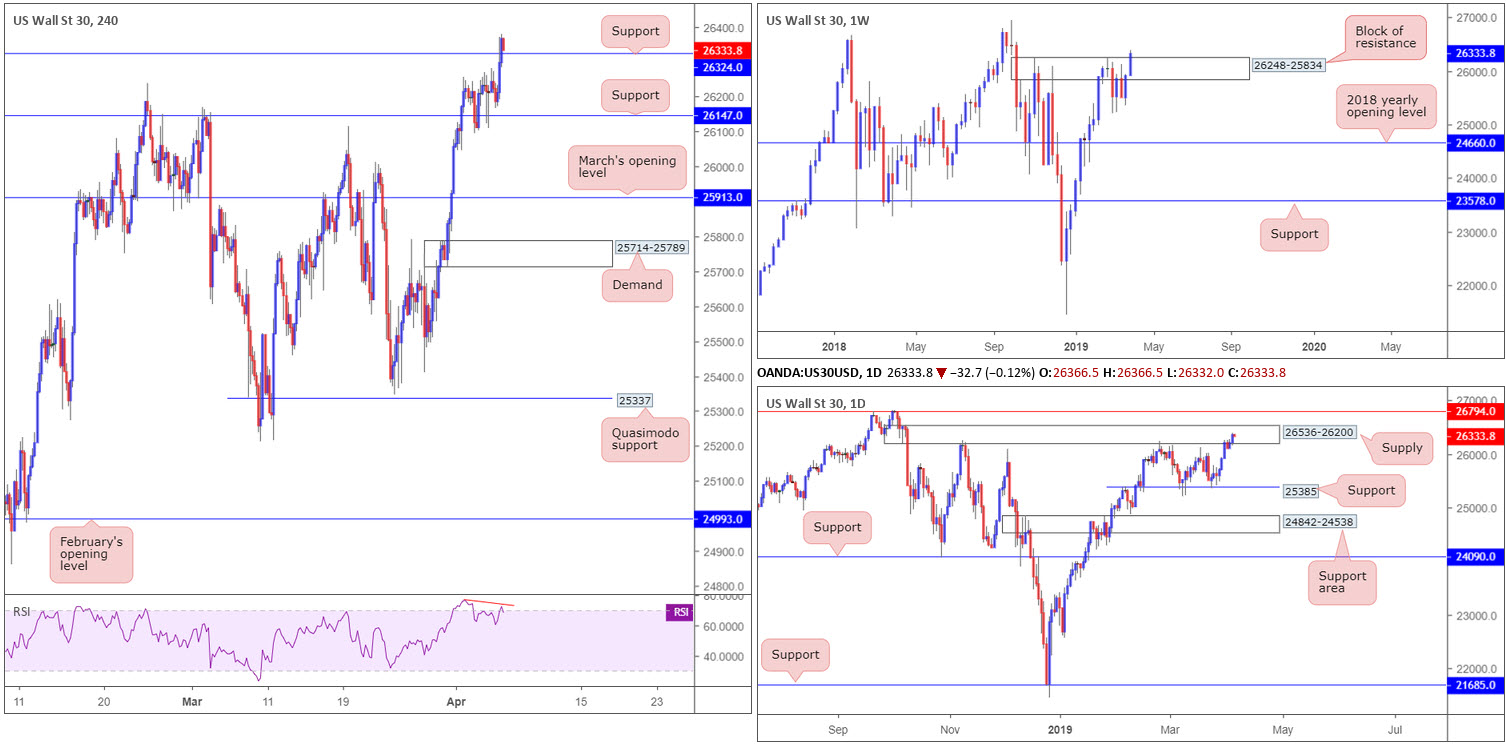1506x745 pixels.
Task: Click the 26147.0 price label
Action: 721,116
